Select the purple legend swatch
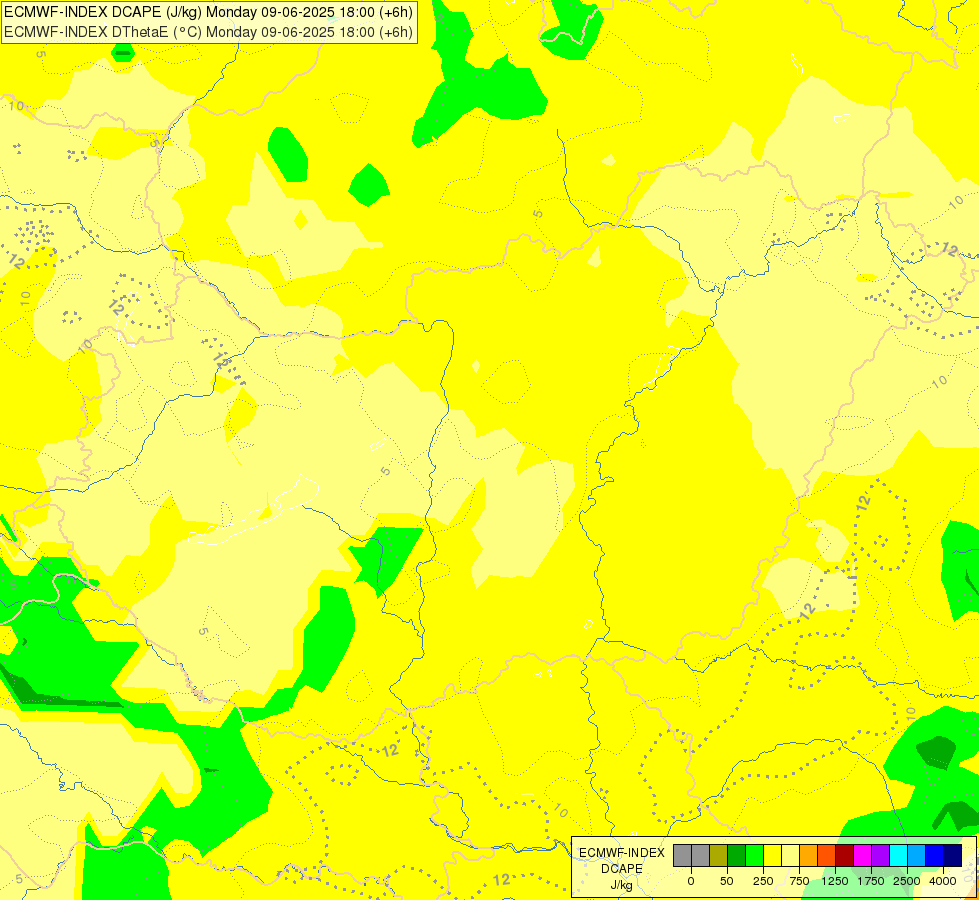Image resolution: width=979 pixels, height=900 pixels. coord(880,856)
